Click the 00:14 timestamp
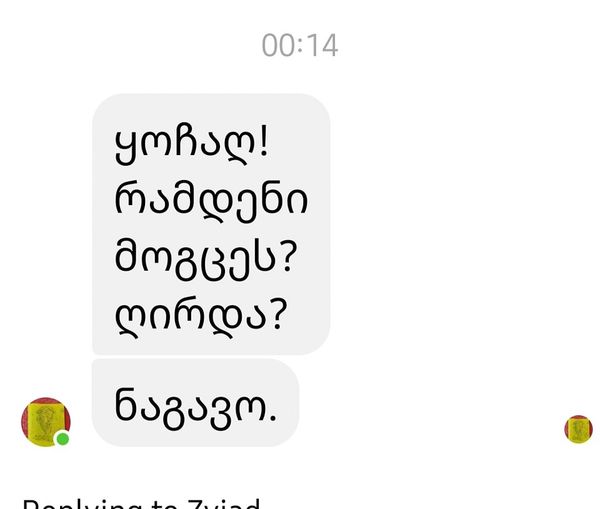 point(300,46)
